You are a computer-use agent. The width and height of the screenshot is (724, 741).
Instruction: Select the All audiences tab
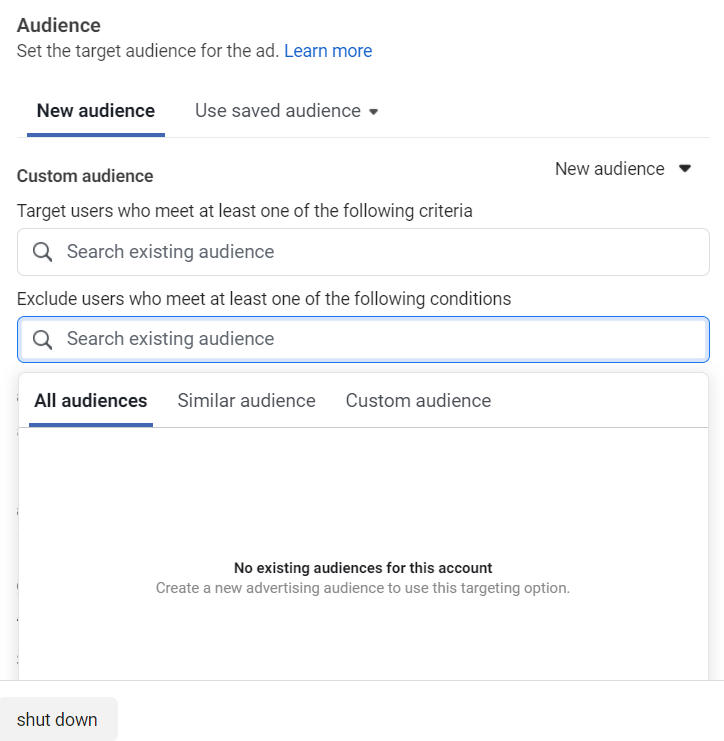tap(91, 401)
